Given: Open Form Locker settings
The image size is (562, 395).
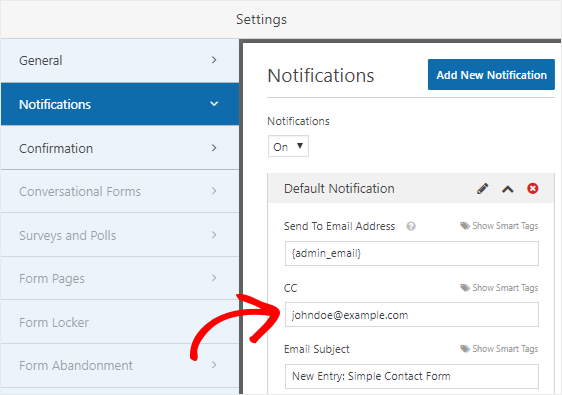Looking at the screenshot, I should (120, 322).
